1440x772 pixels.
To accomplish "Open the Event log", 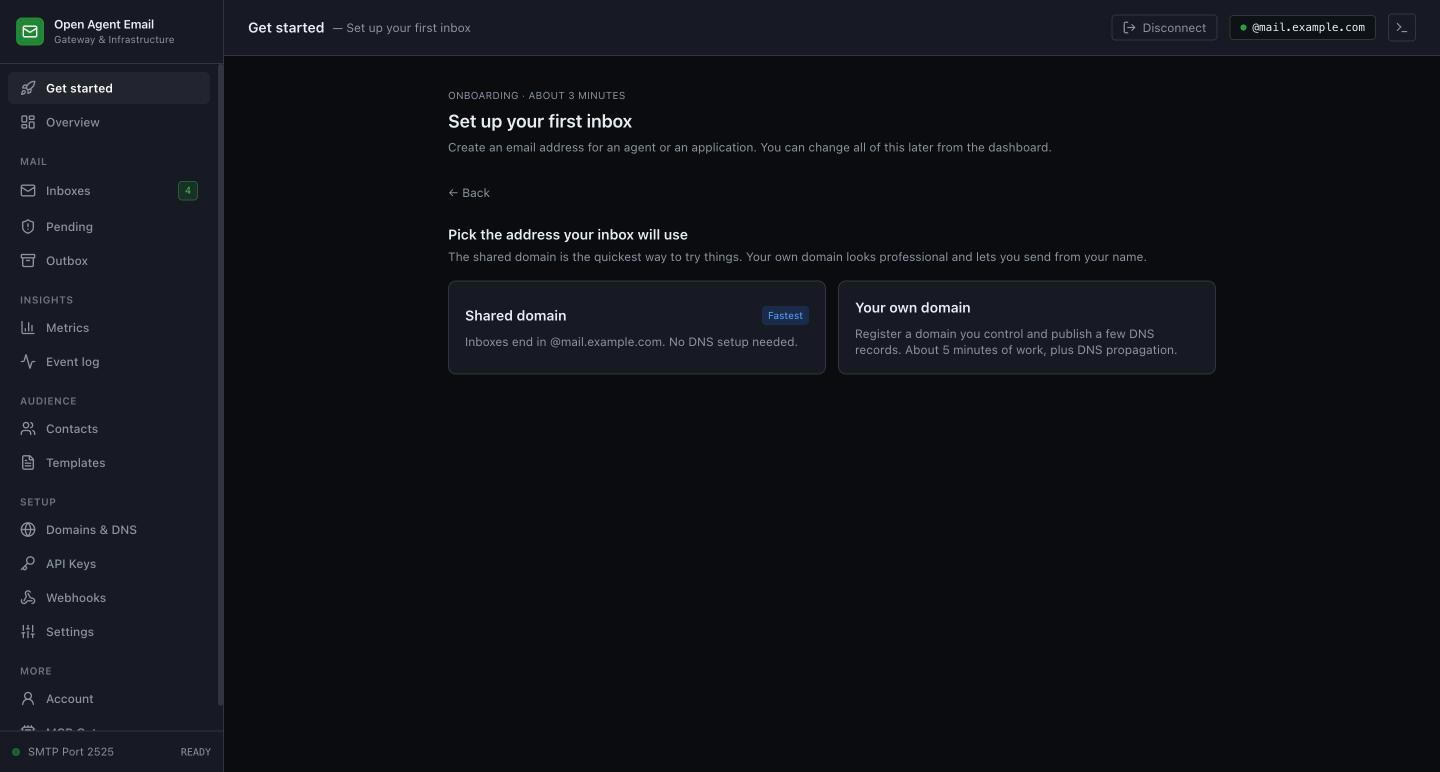I will pos(109,362).
